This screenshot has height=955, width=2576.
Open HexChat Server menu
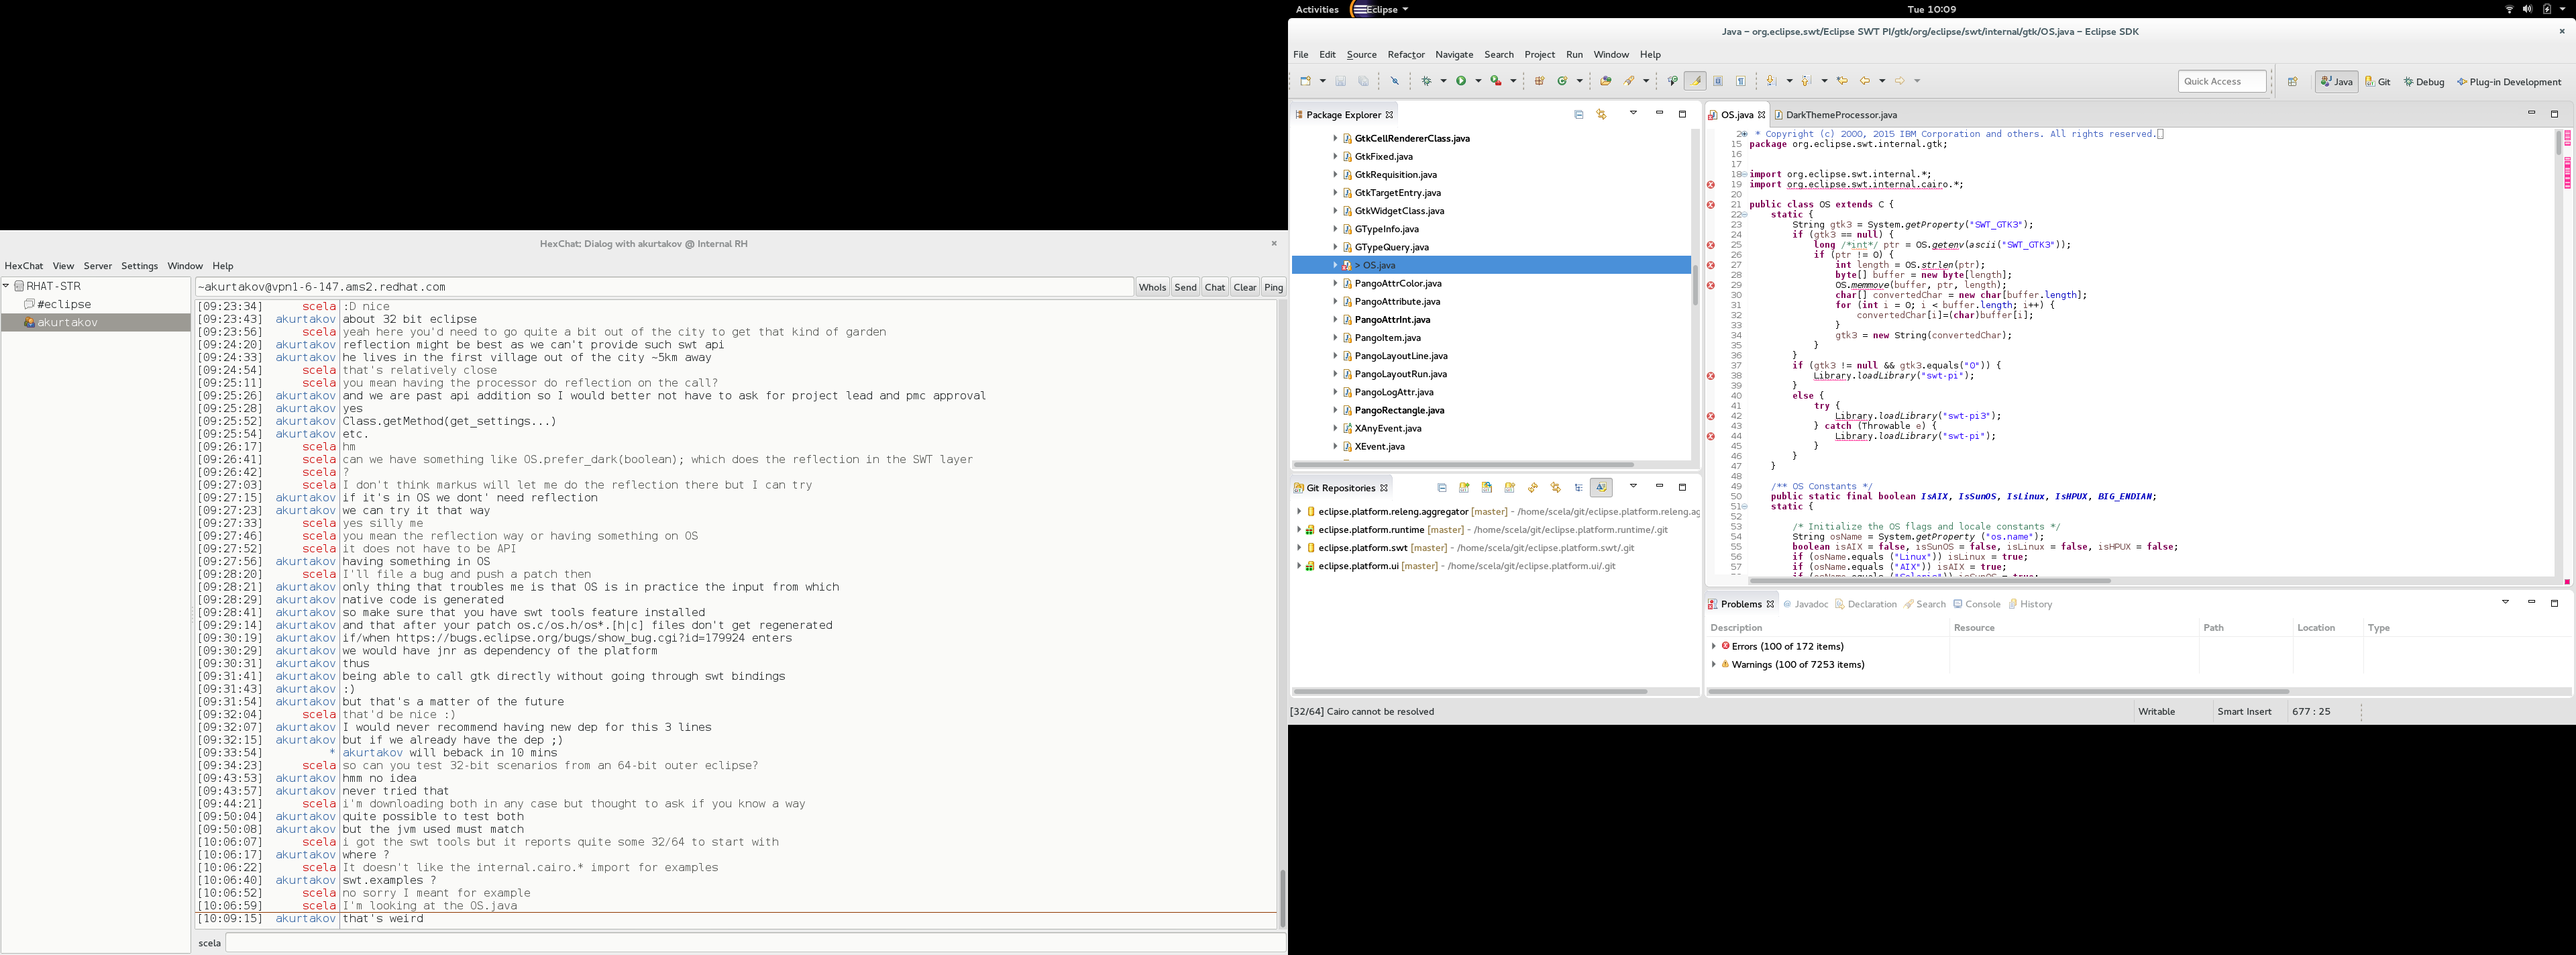click(98, 266)
